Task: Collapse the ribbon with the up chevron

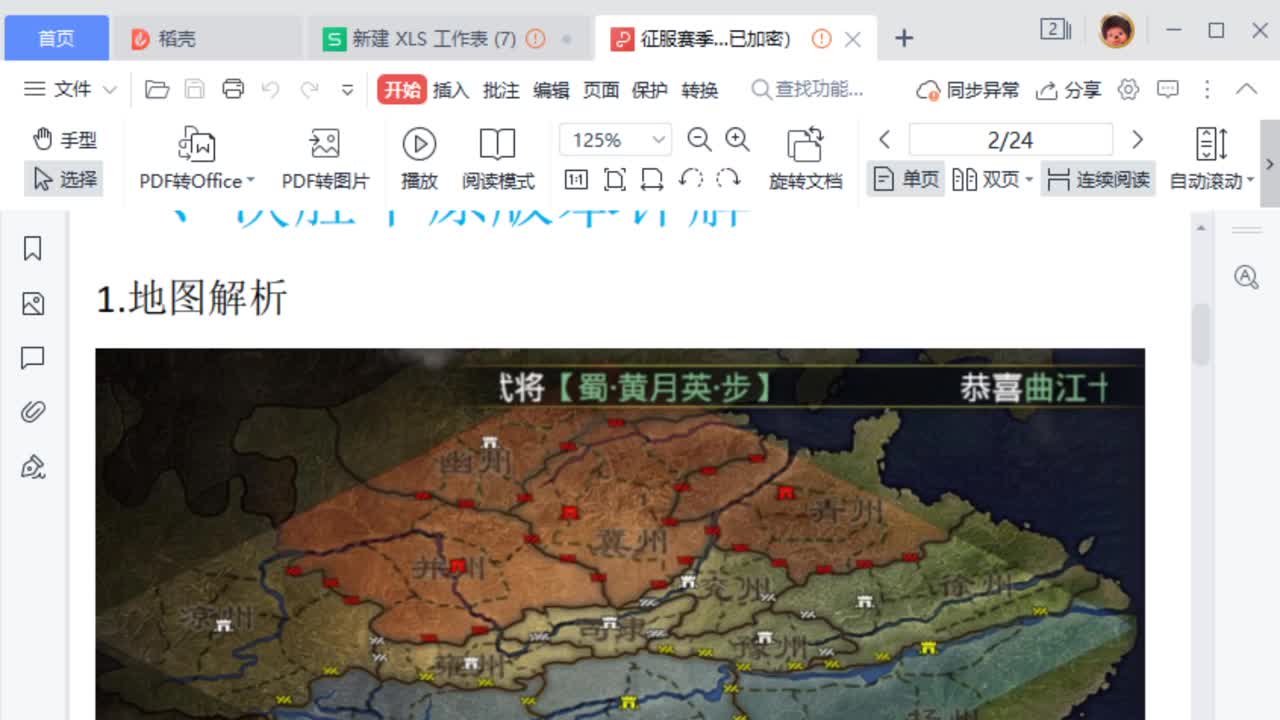Action: 1246,89
